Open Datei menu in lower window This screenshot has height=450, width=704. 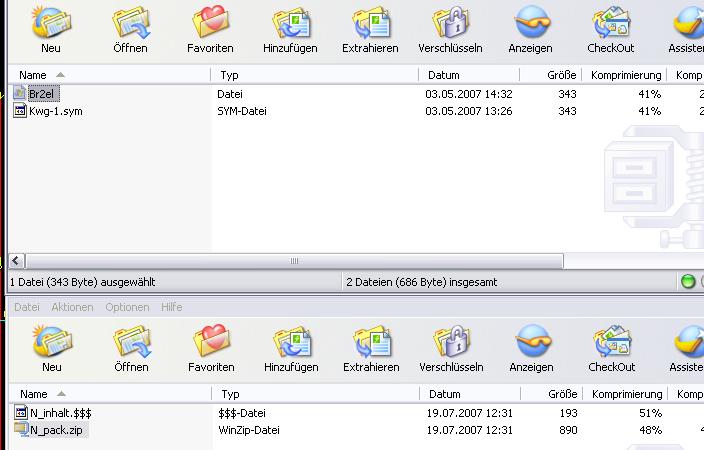click(x=26, y=307)
